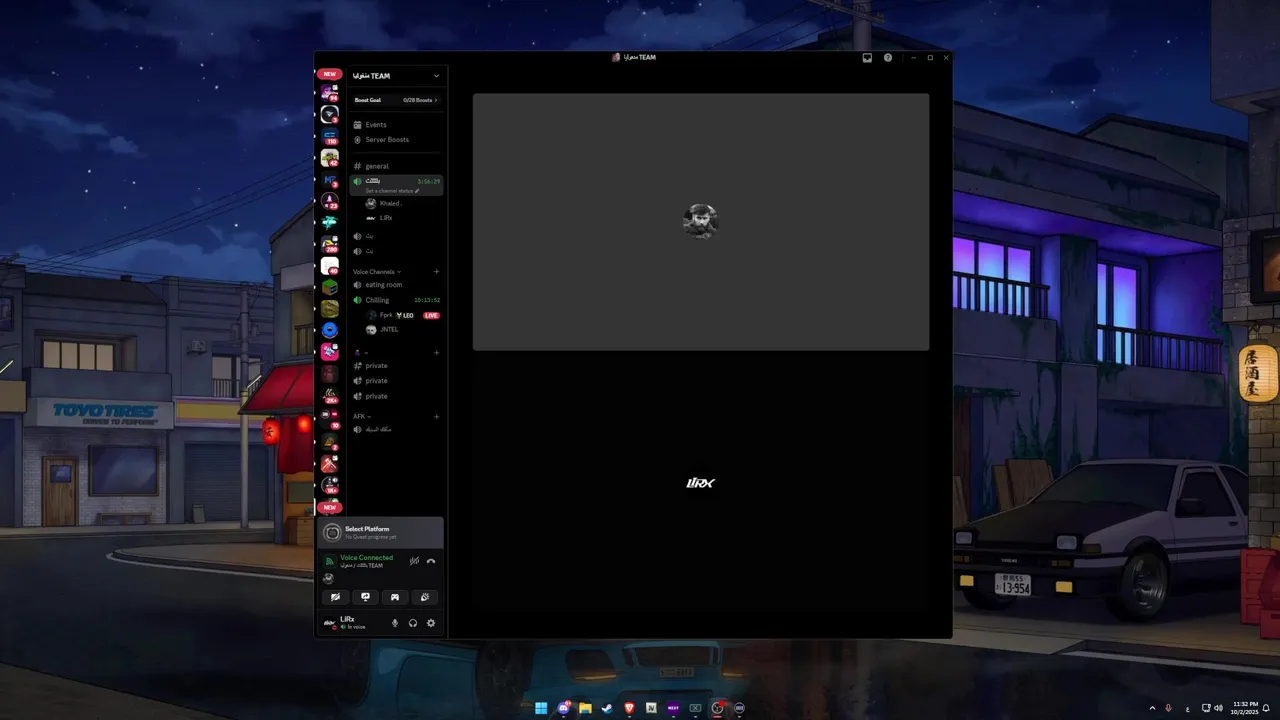Mute the microphone in the user panel
Viewport: 1280px width, 720px height.
coord(395,623)
